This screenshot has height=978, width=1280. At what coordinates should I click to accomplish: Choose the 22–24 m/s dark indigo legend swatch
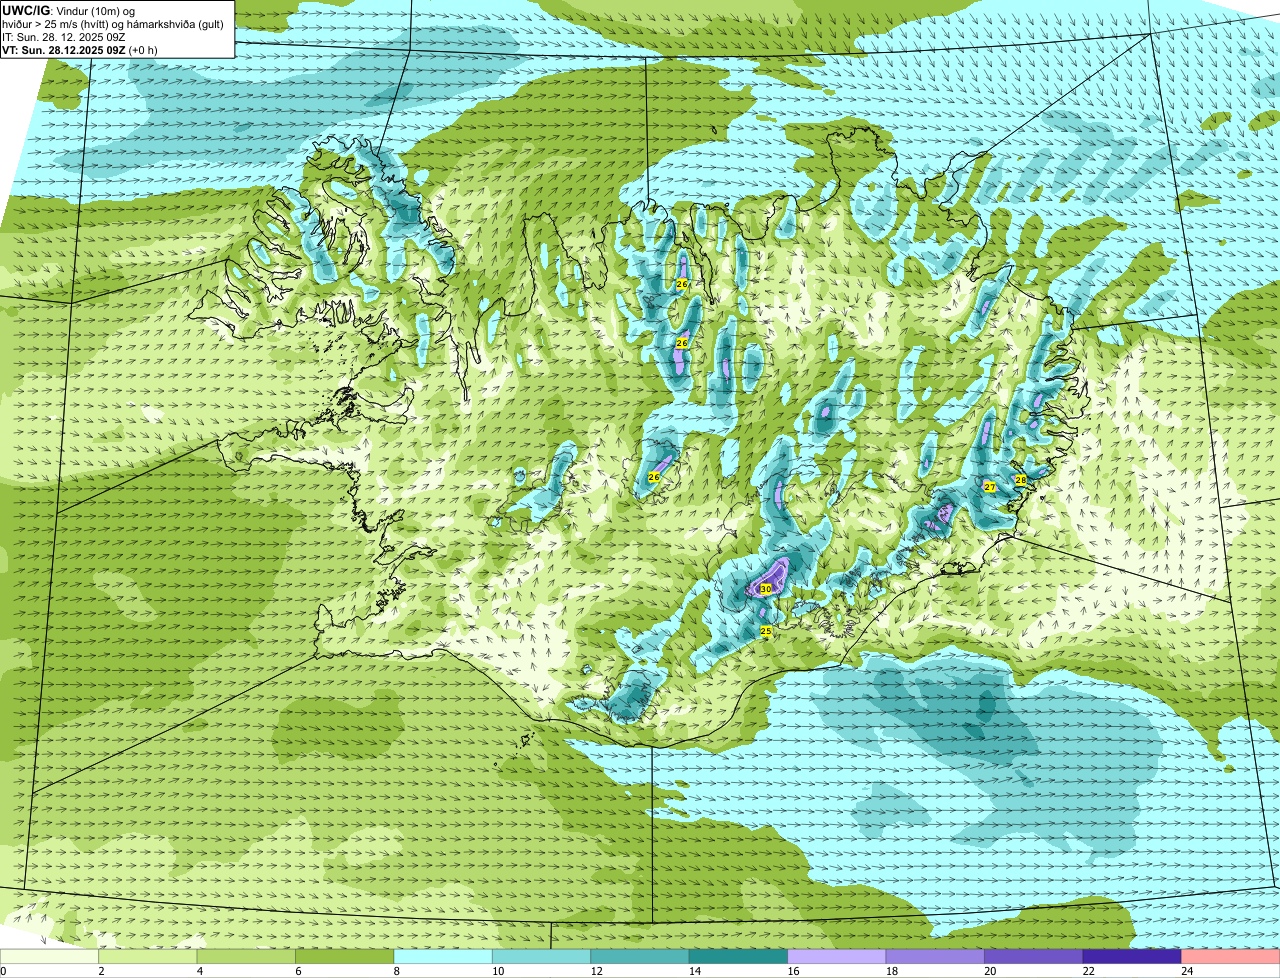[x=1132, y=956]
